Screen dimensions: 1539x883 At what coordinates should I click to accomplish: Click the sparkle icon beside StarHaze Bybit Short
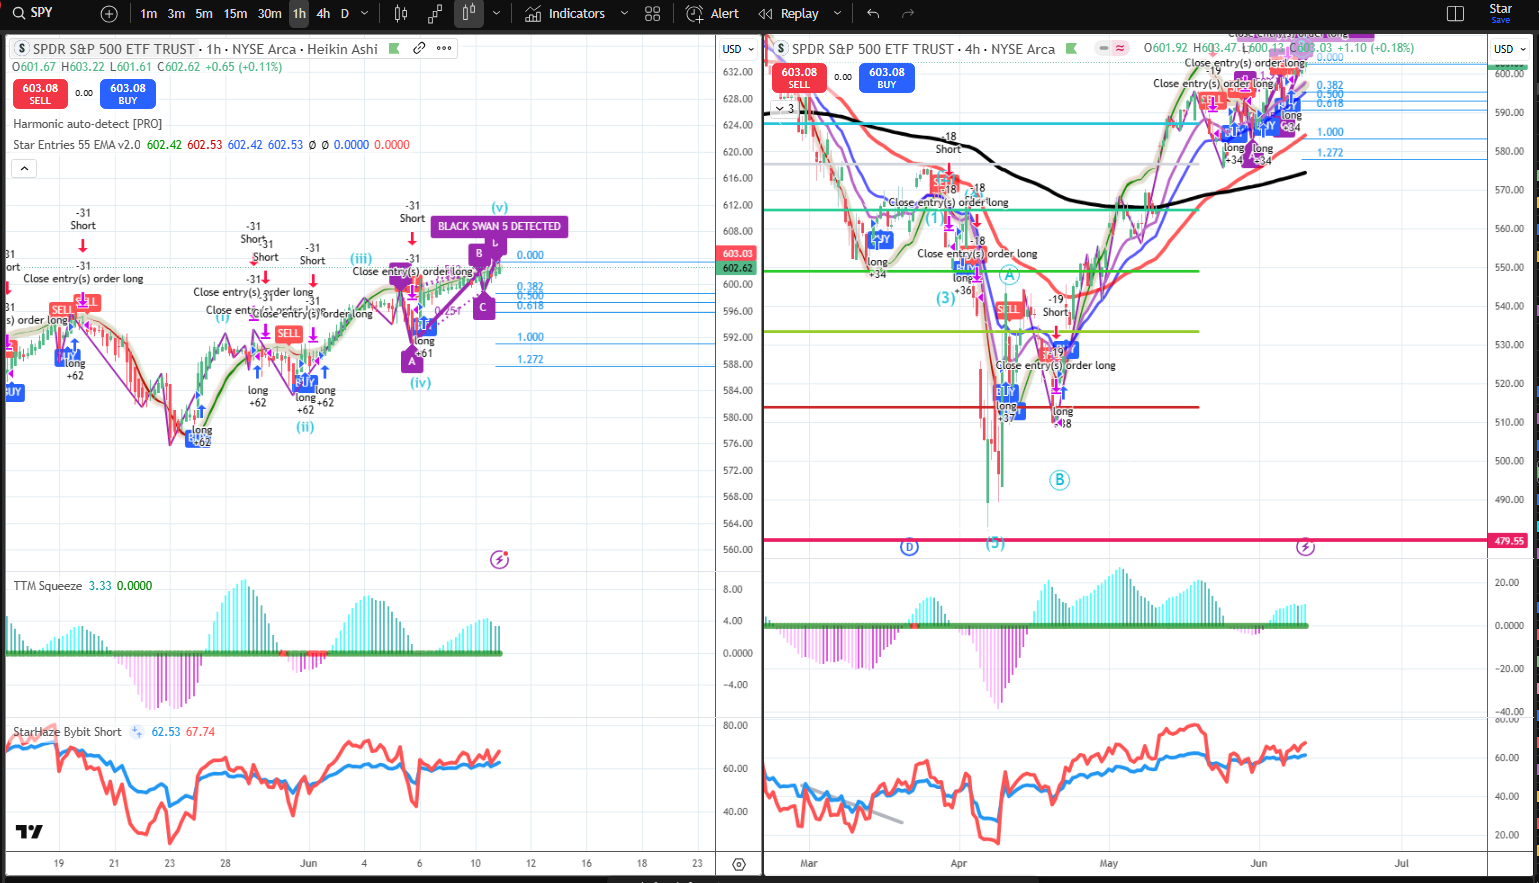click(137, 732)
